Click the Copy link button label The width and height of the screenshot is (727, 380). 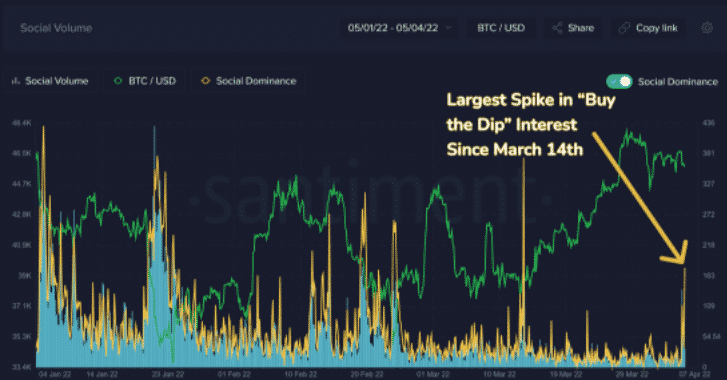tap(657, 28)
